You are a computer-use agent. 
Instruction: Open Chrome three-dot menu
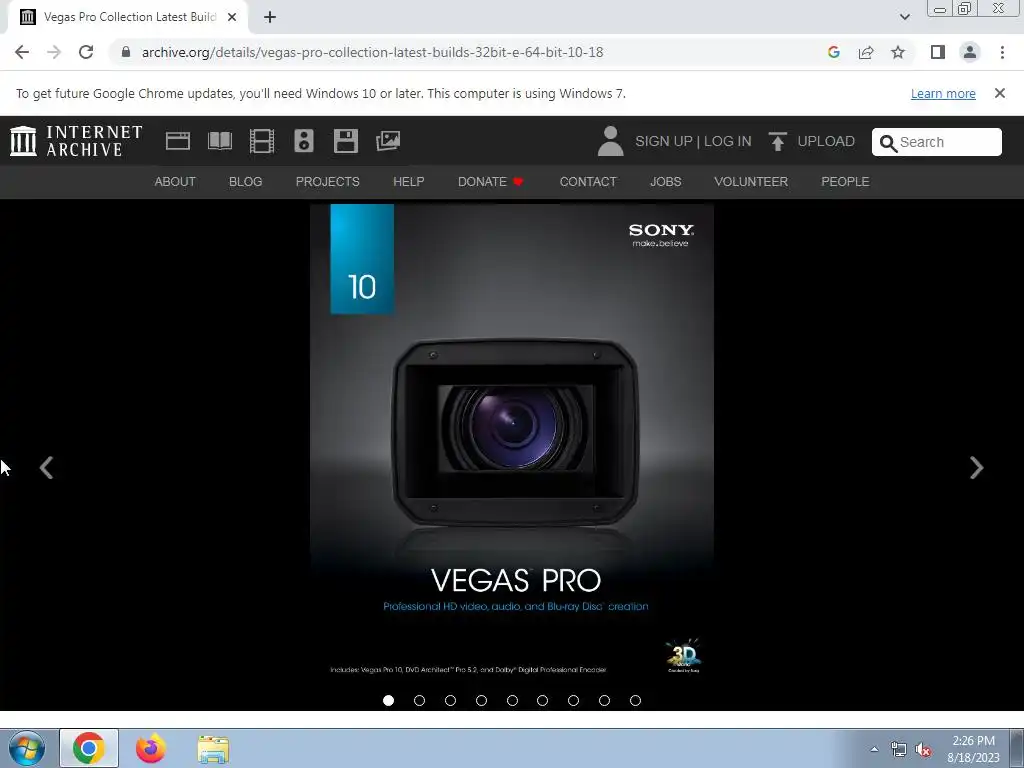[x=1002, y=52]
